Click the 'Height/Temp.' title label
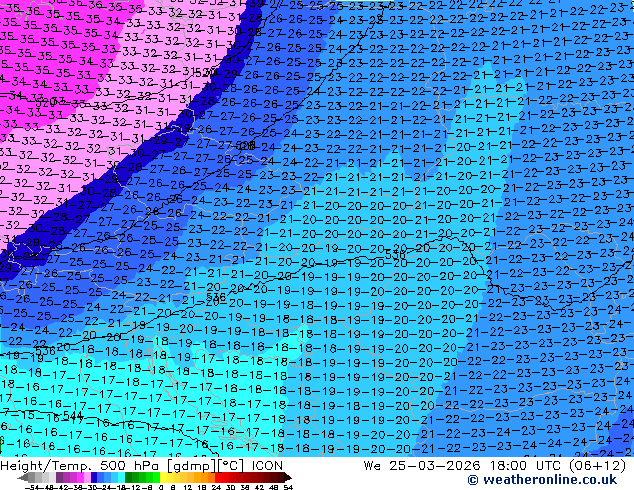The height and width of the screenshot is (490, 634). coord(47,465)
